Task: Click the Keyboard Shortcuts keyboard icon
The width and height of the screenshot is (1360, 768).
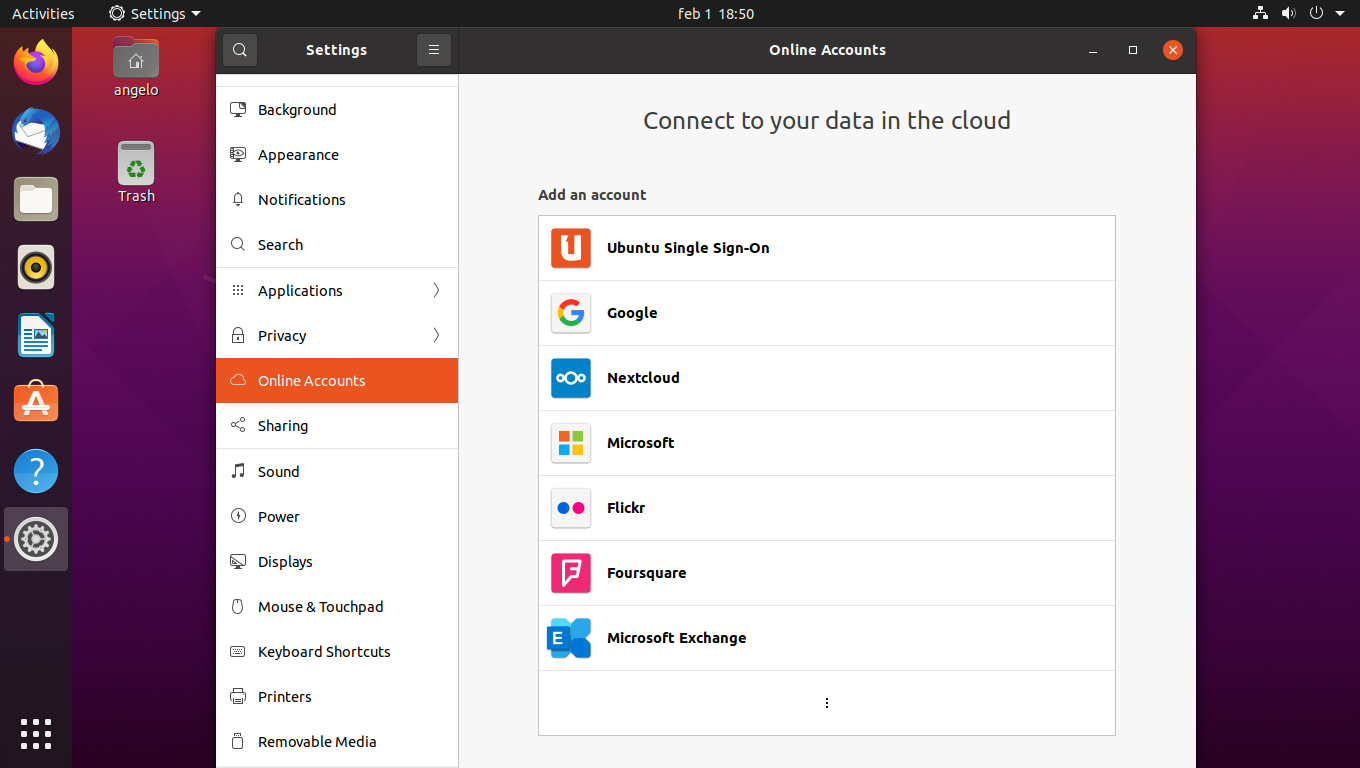Action: 238,652
